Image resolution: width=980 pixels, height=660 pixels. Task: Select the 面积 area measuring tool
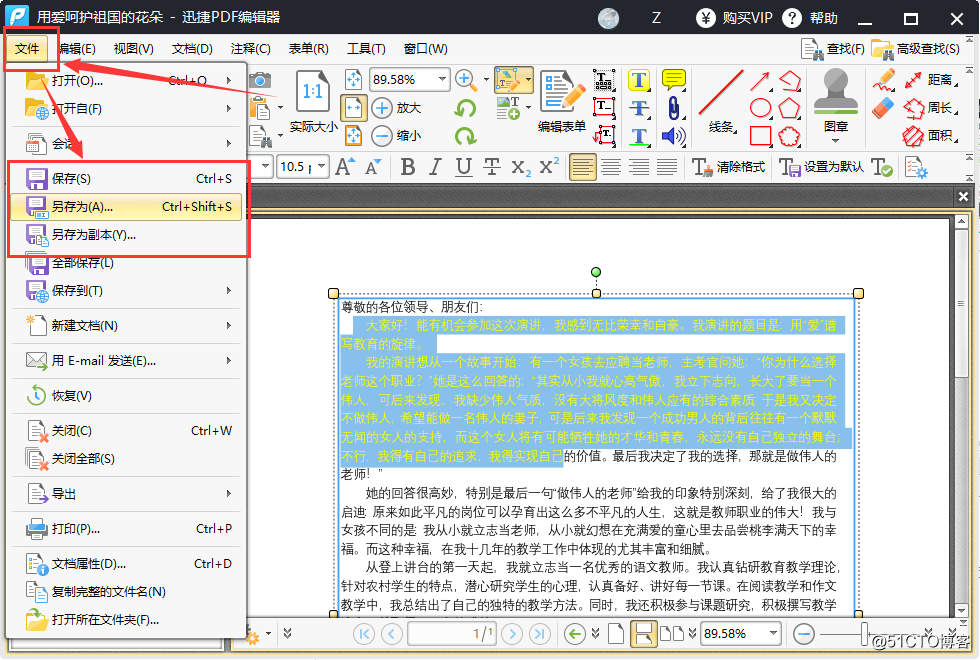point(930,135)
